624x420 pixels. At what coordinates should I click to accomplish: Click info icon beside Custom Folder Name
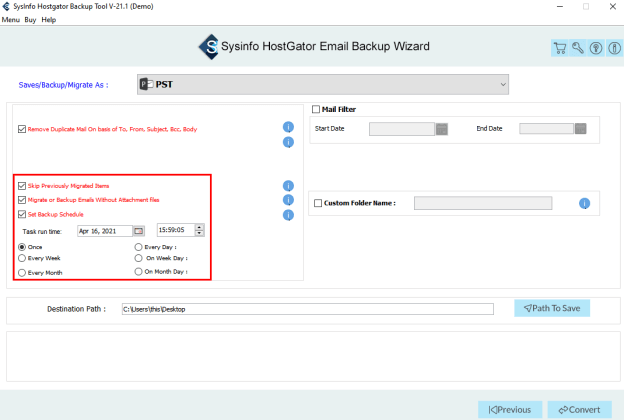point(584,203)
